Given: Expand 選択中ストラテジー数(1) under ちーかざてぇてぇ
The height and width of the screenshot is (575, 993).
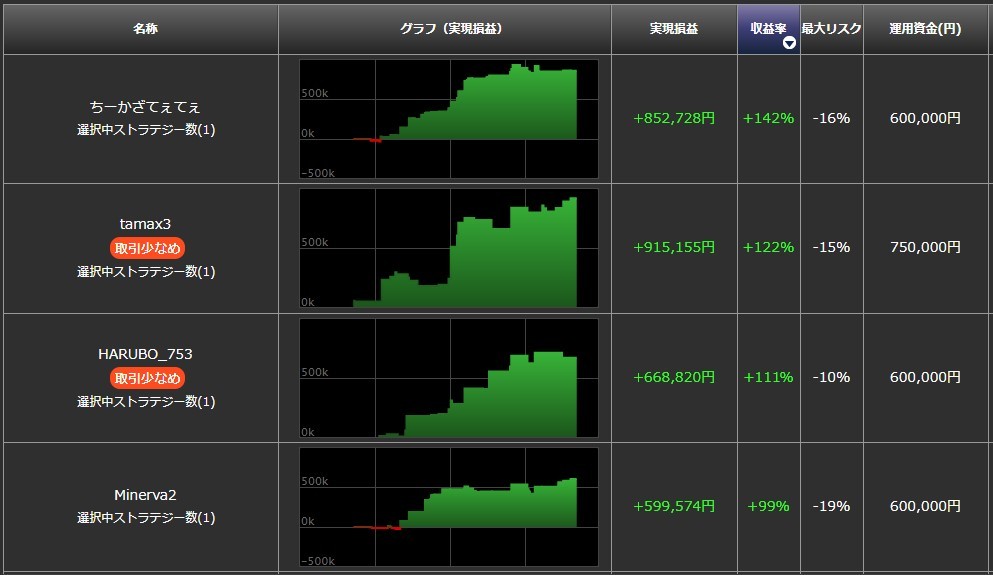Looking at the screenshot, I should [x=146, y=130].
